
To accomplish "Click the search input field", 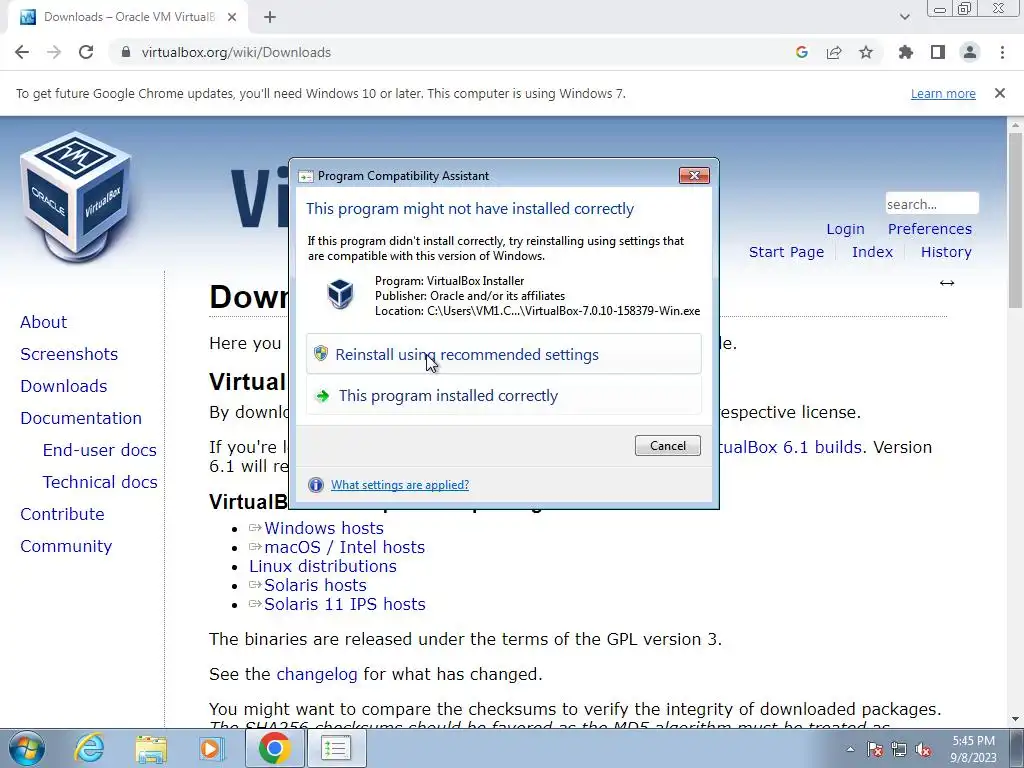I will [x=932, y=204].
